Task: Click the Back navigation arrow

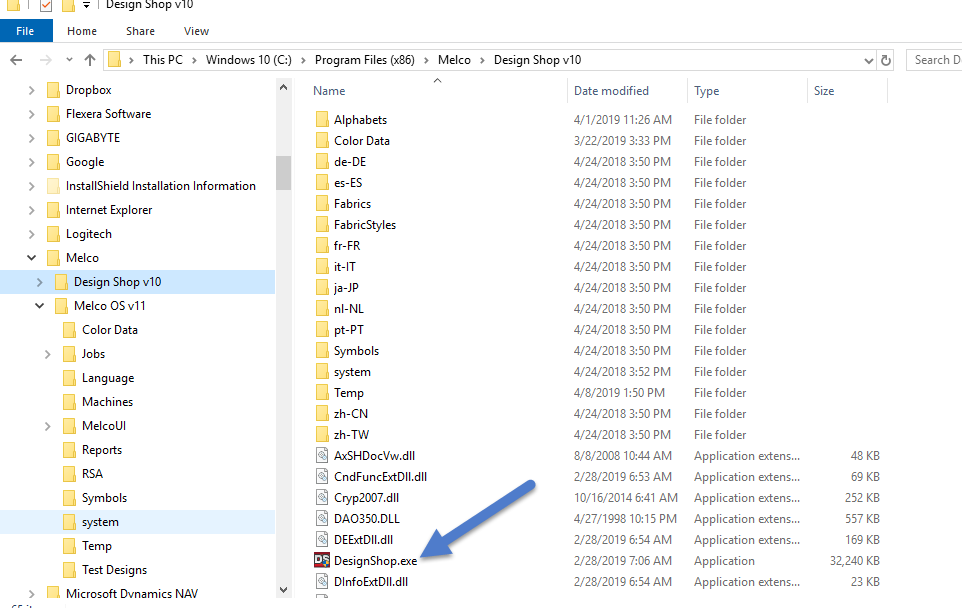Action: [16, 60]
